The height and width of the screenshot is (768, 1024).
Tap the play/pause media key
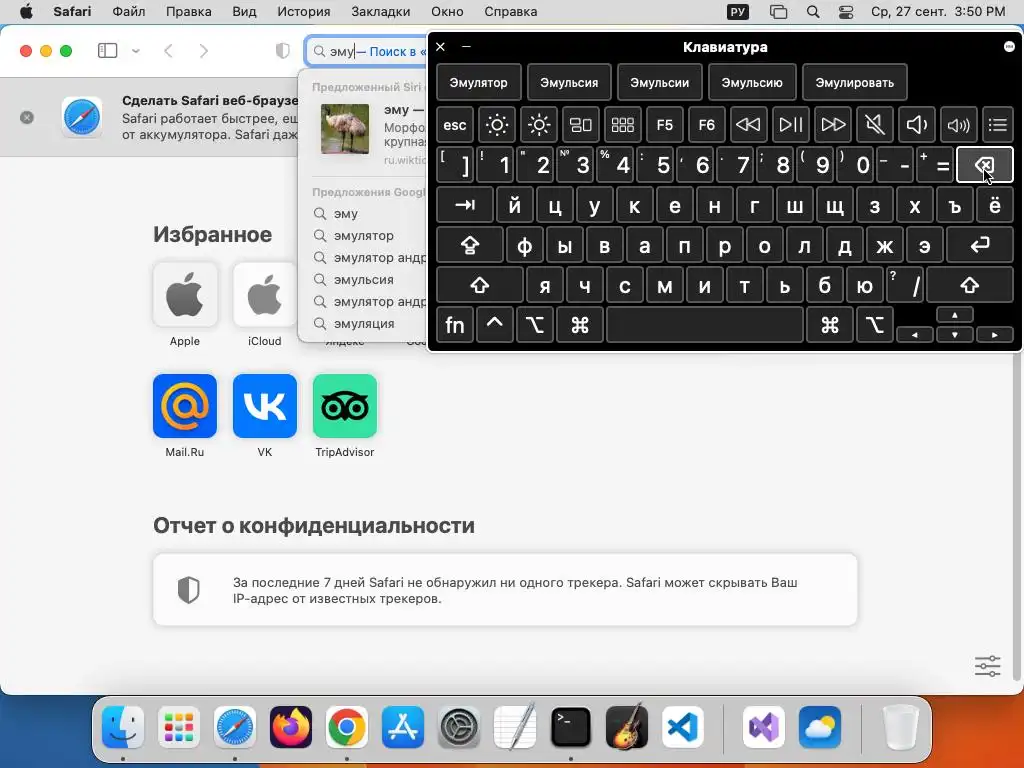pos(791,124)
